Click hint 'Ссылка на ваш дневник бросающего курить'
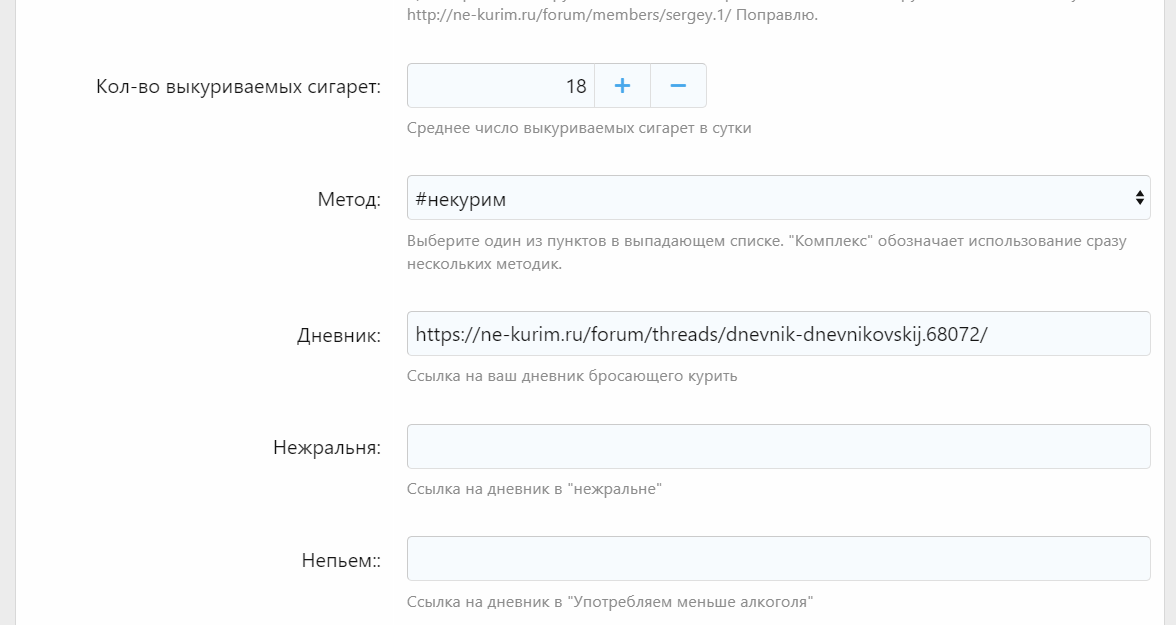 pyautogui.click(x=572, y=376)
